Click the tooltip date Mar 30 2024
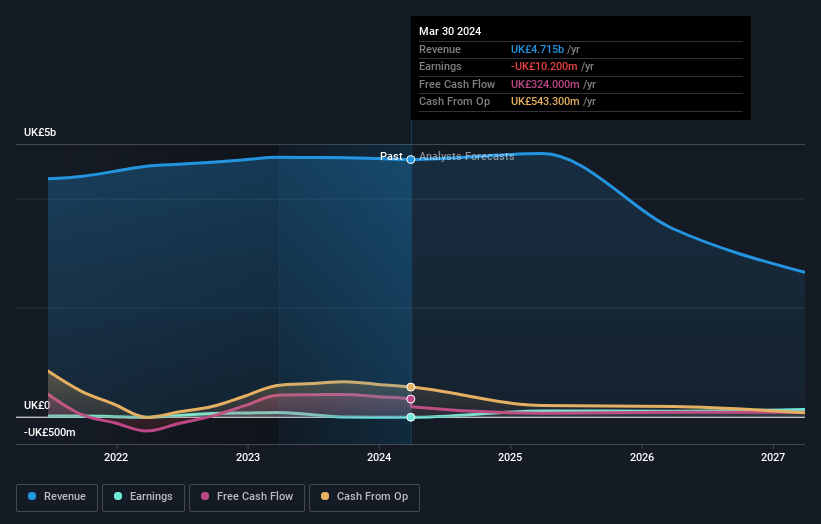 click(450, 31)
